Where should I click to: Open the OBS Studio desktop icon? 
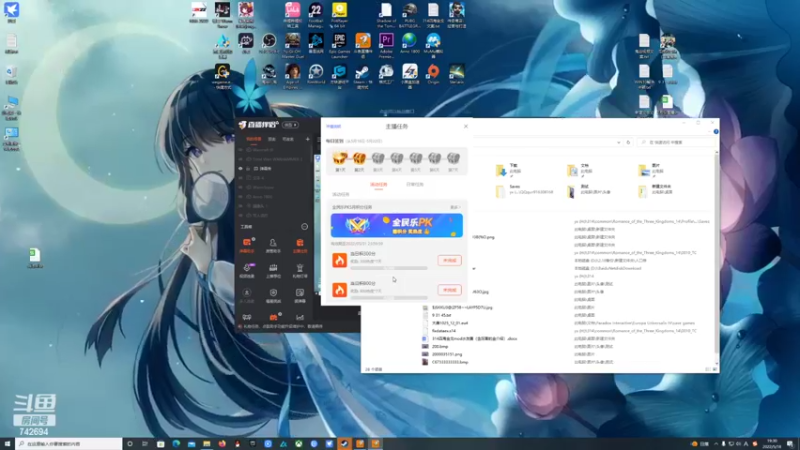tap(269, 43)
